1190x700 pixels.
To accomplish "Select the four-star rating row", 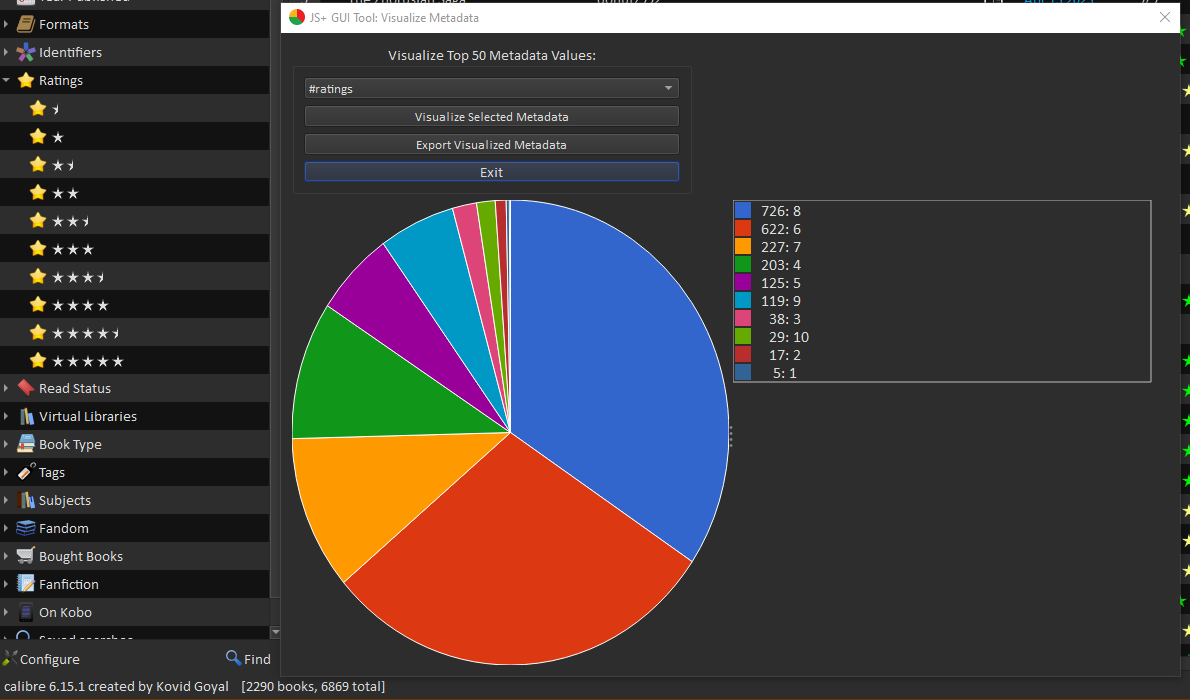I will point(134,305).
